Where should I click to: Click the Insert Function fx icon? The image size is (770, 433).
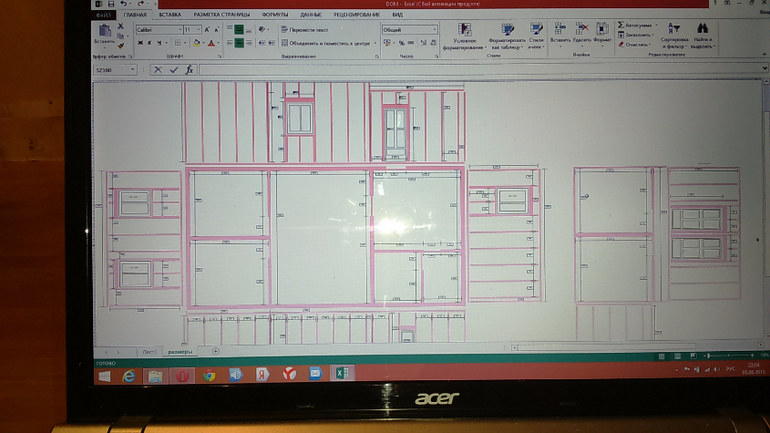[190, 70]
